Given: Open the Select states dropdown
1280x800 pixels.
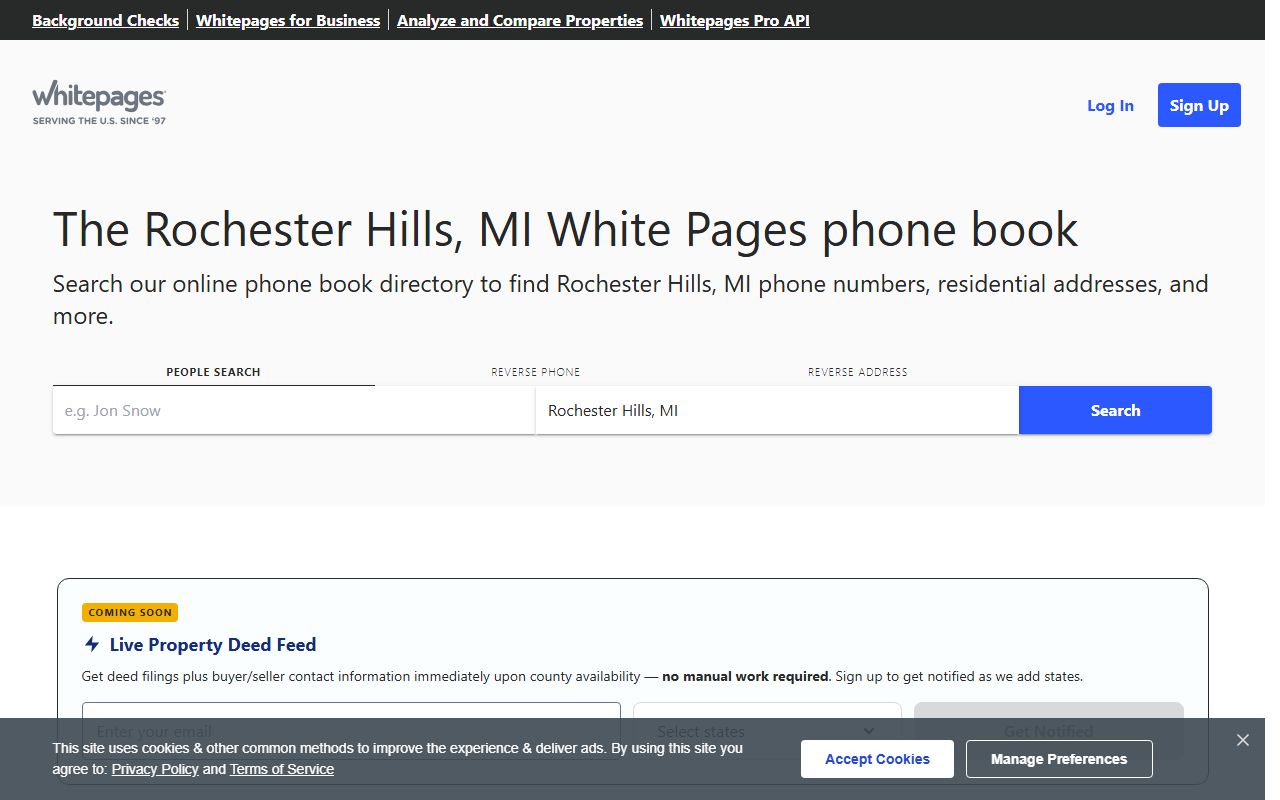Looking at the screenshot, I should (767, 731).
